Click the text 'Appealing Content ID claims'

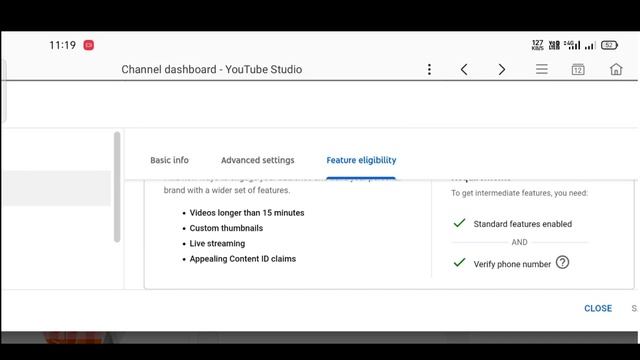pos(242,259)
